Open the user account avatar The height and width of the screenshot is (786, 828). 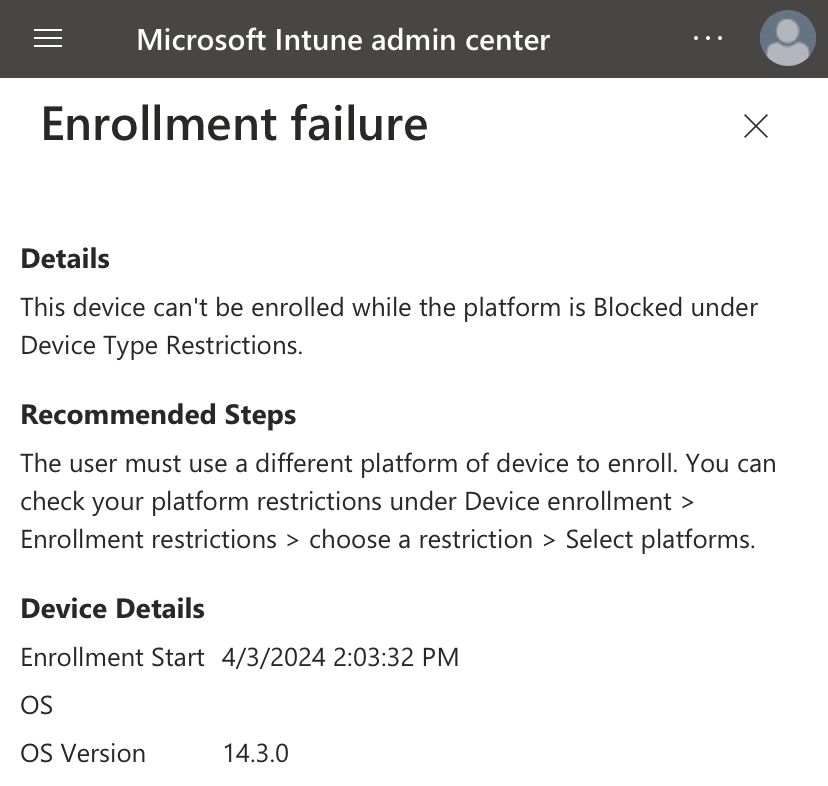click(x=787, y=38)
